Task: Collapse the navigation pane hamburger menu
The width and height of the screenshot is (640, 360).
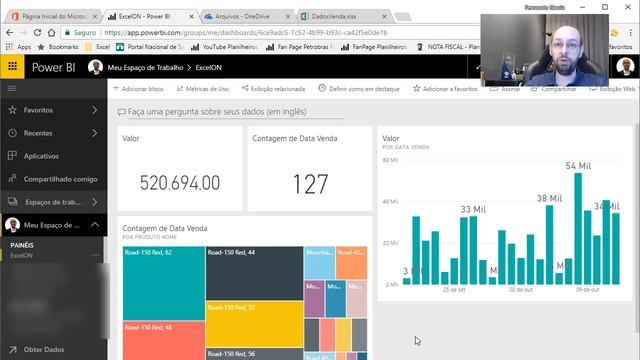Action: point(12,88)
